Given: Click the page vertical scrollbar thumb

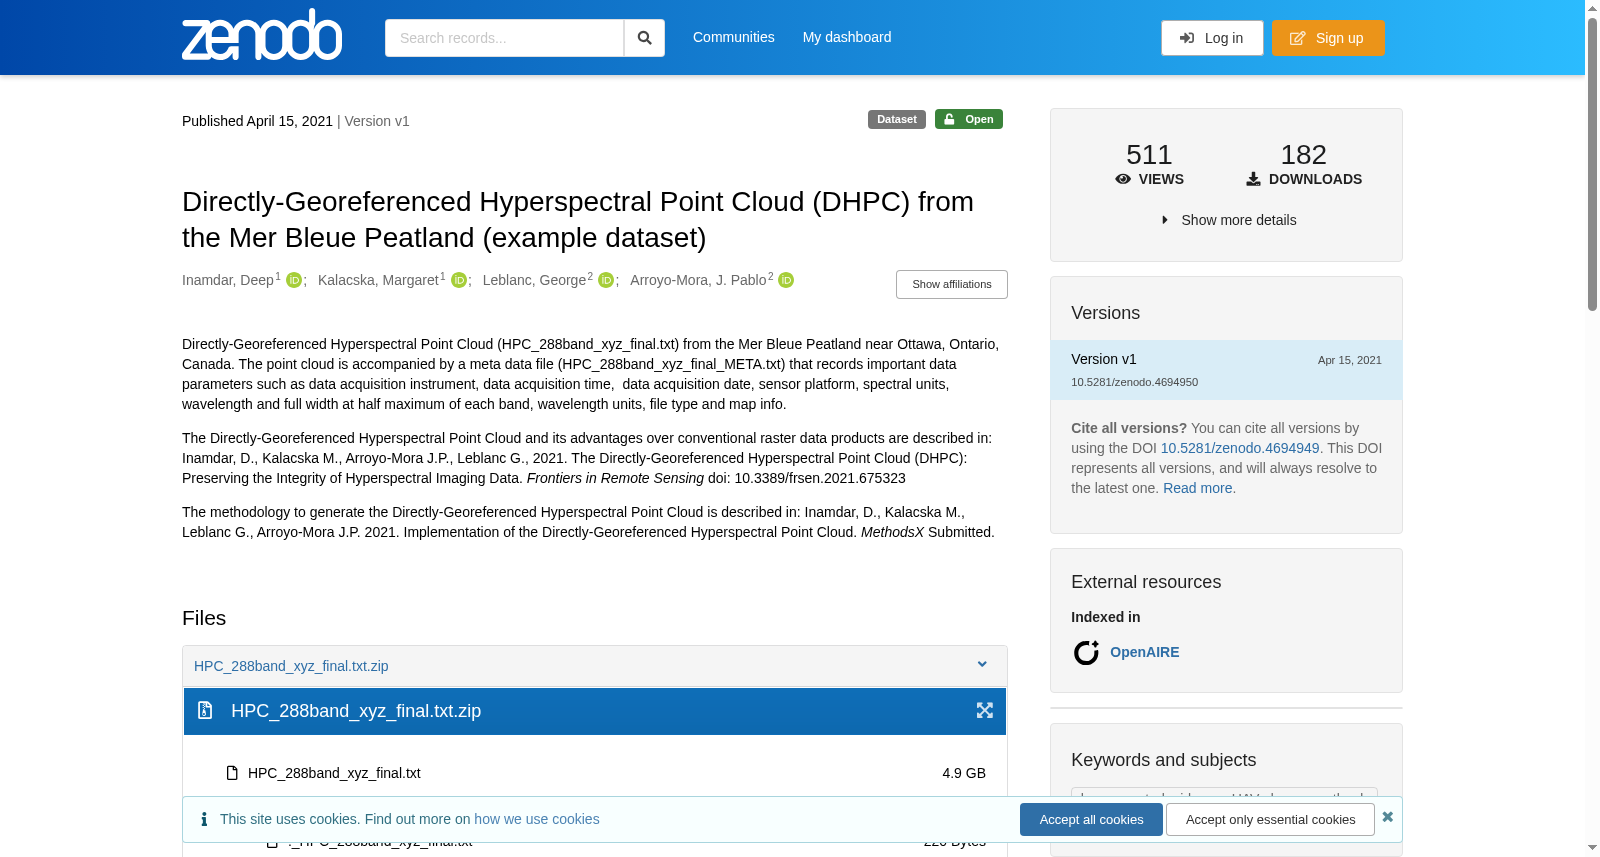Looking at the screenshot, I should pyautogui.click(x=1592, y=165).
